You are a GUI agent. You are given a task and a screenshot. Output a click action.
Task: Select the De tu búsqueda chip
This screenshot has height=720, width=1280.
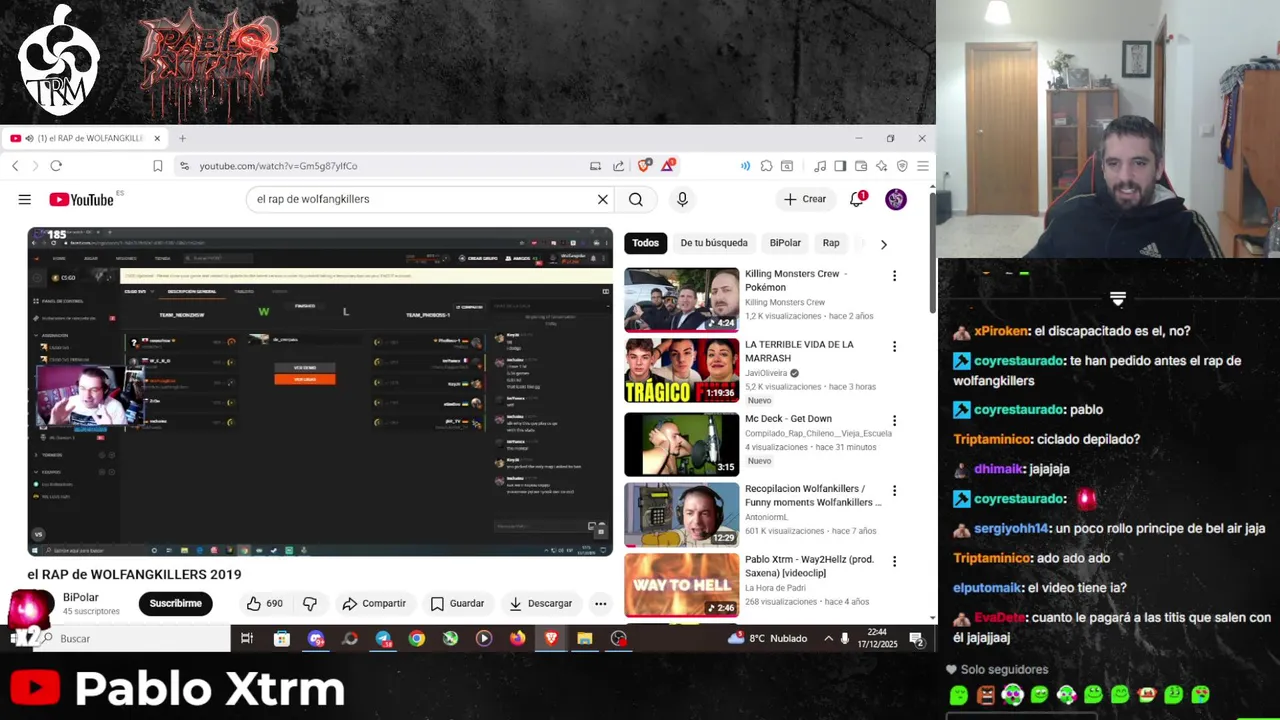tap(714, 243)
